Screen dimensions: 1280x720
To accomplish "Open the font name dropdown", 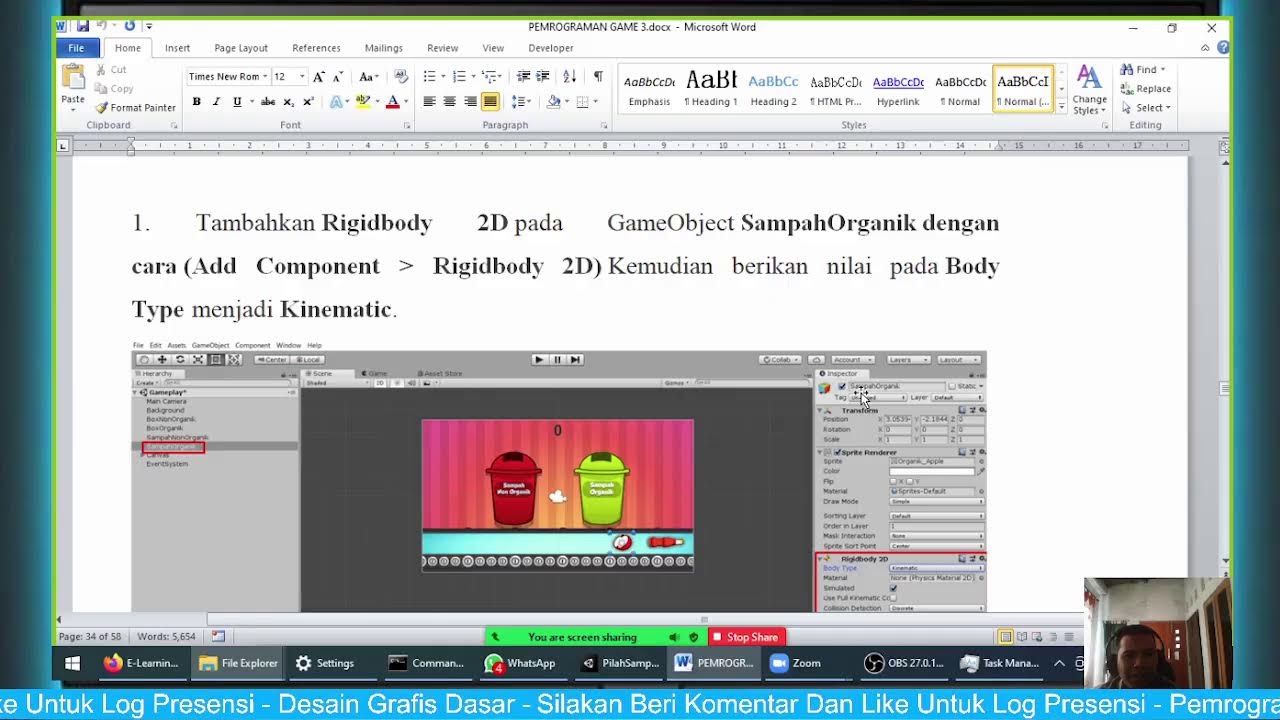I will point(264,77).
